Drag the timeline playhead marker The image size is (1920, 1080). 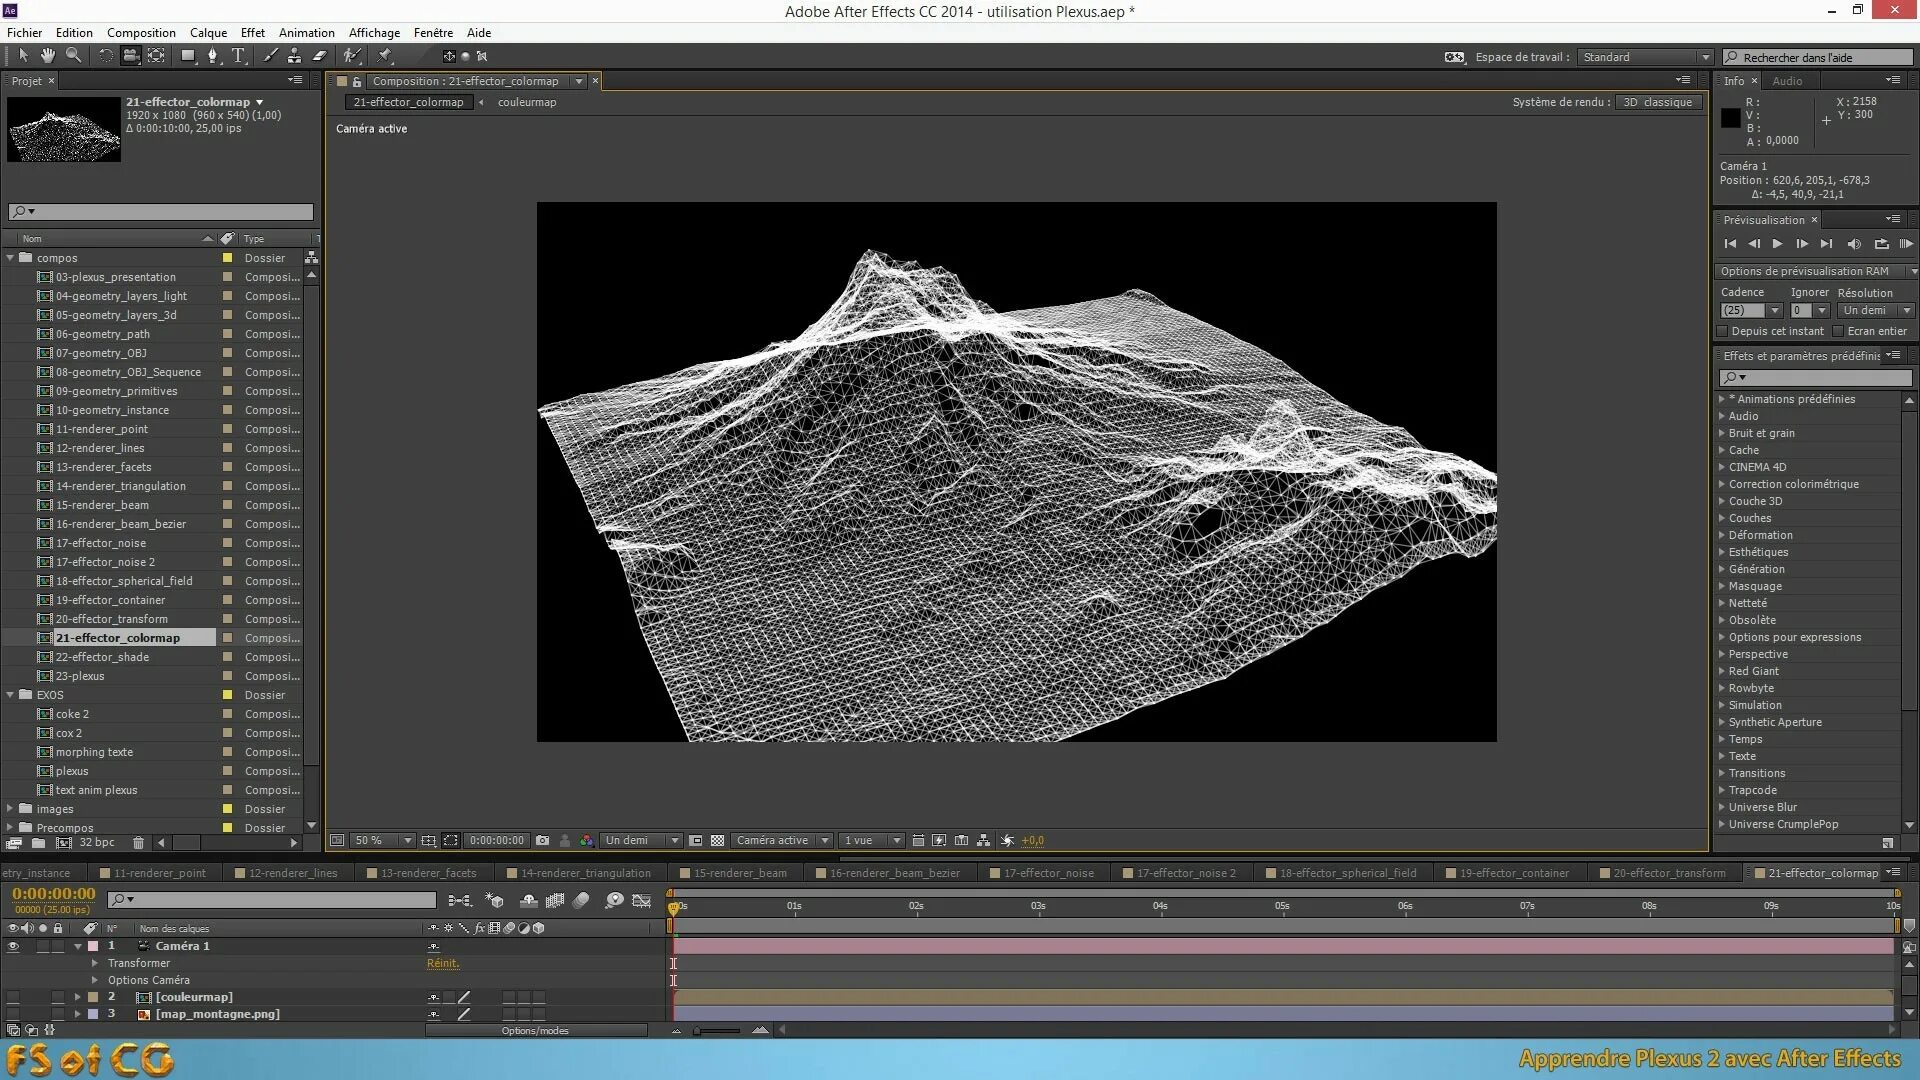[673, 905]
